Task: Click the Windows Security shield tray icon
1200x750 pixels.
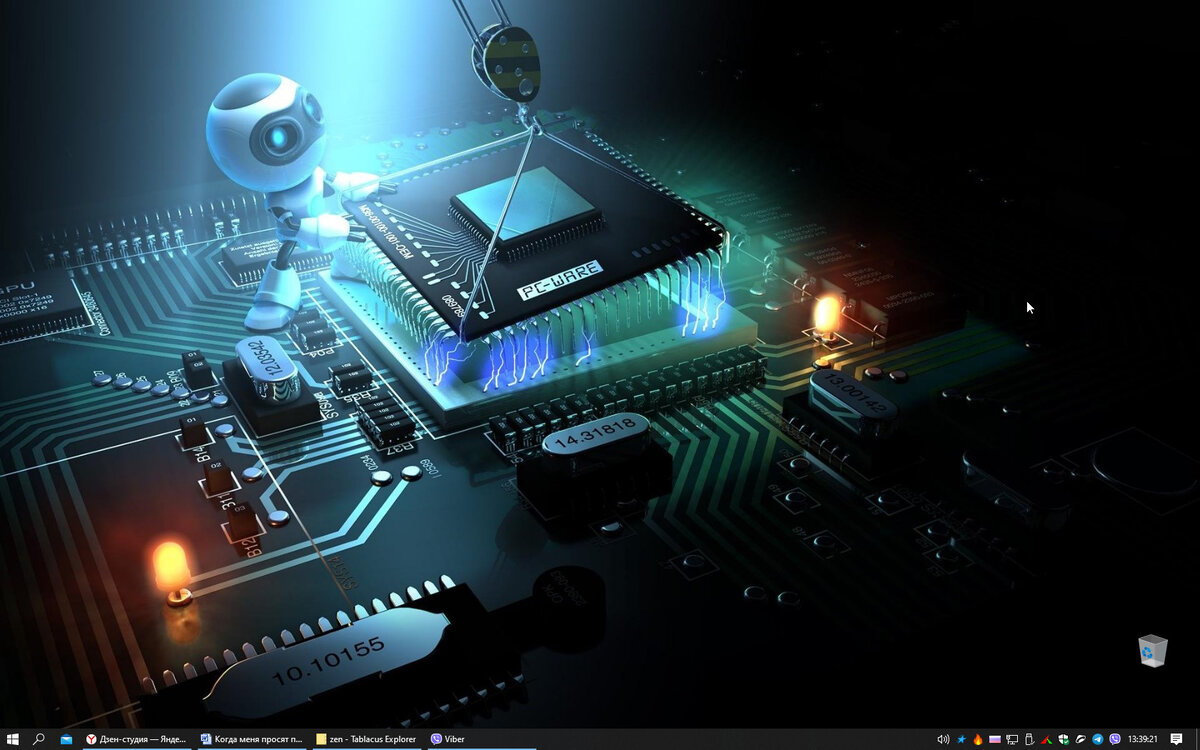Action: [x=1064, y=739]
